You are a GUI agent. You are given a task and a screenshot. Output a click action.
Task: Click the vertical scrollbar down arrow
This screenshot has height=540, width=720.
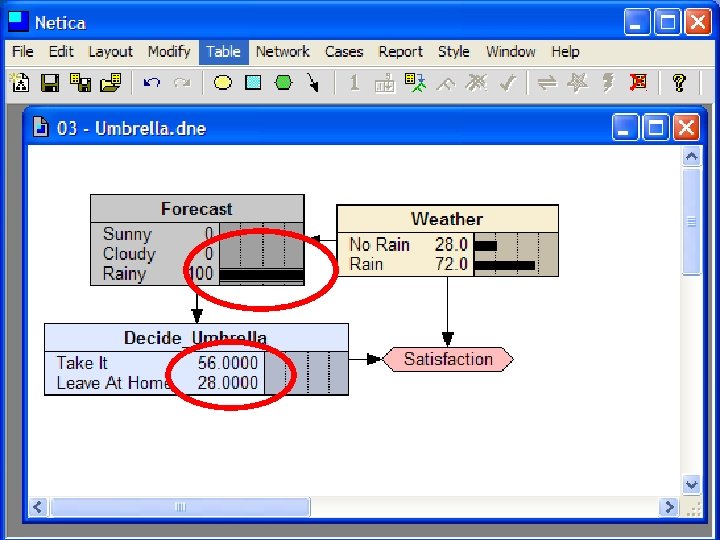[x=692, y=484]
